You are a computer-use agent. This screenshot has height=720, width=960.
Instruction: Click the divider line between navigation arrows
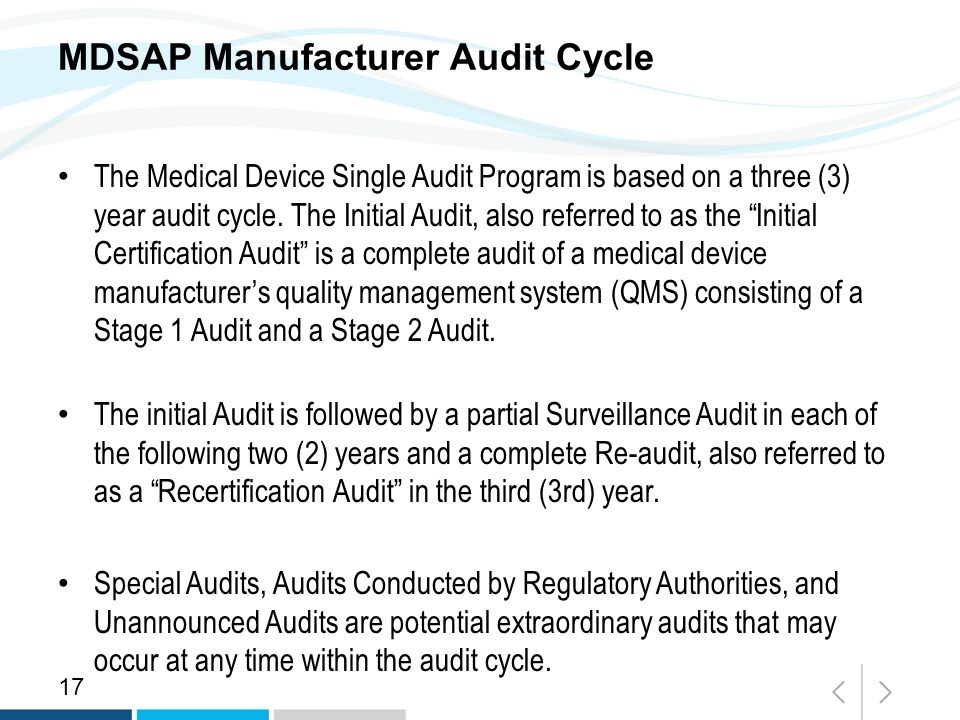[x=862, y=692]
